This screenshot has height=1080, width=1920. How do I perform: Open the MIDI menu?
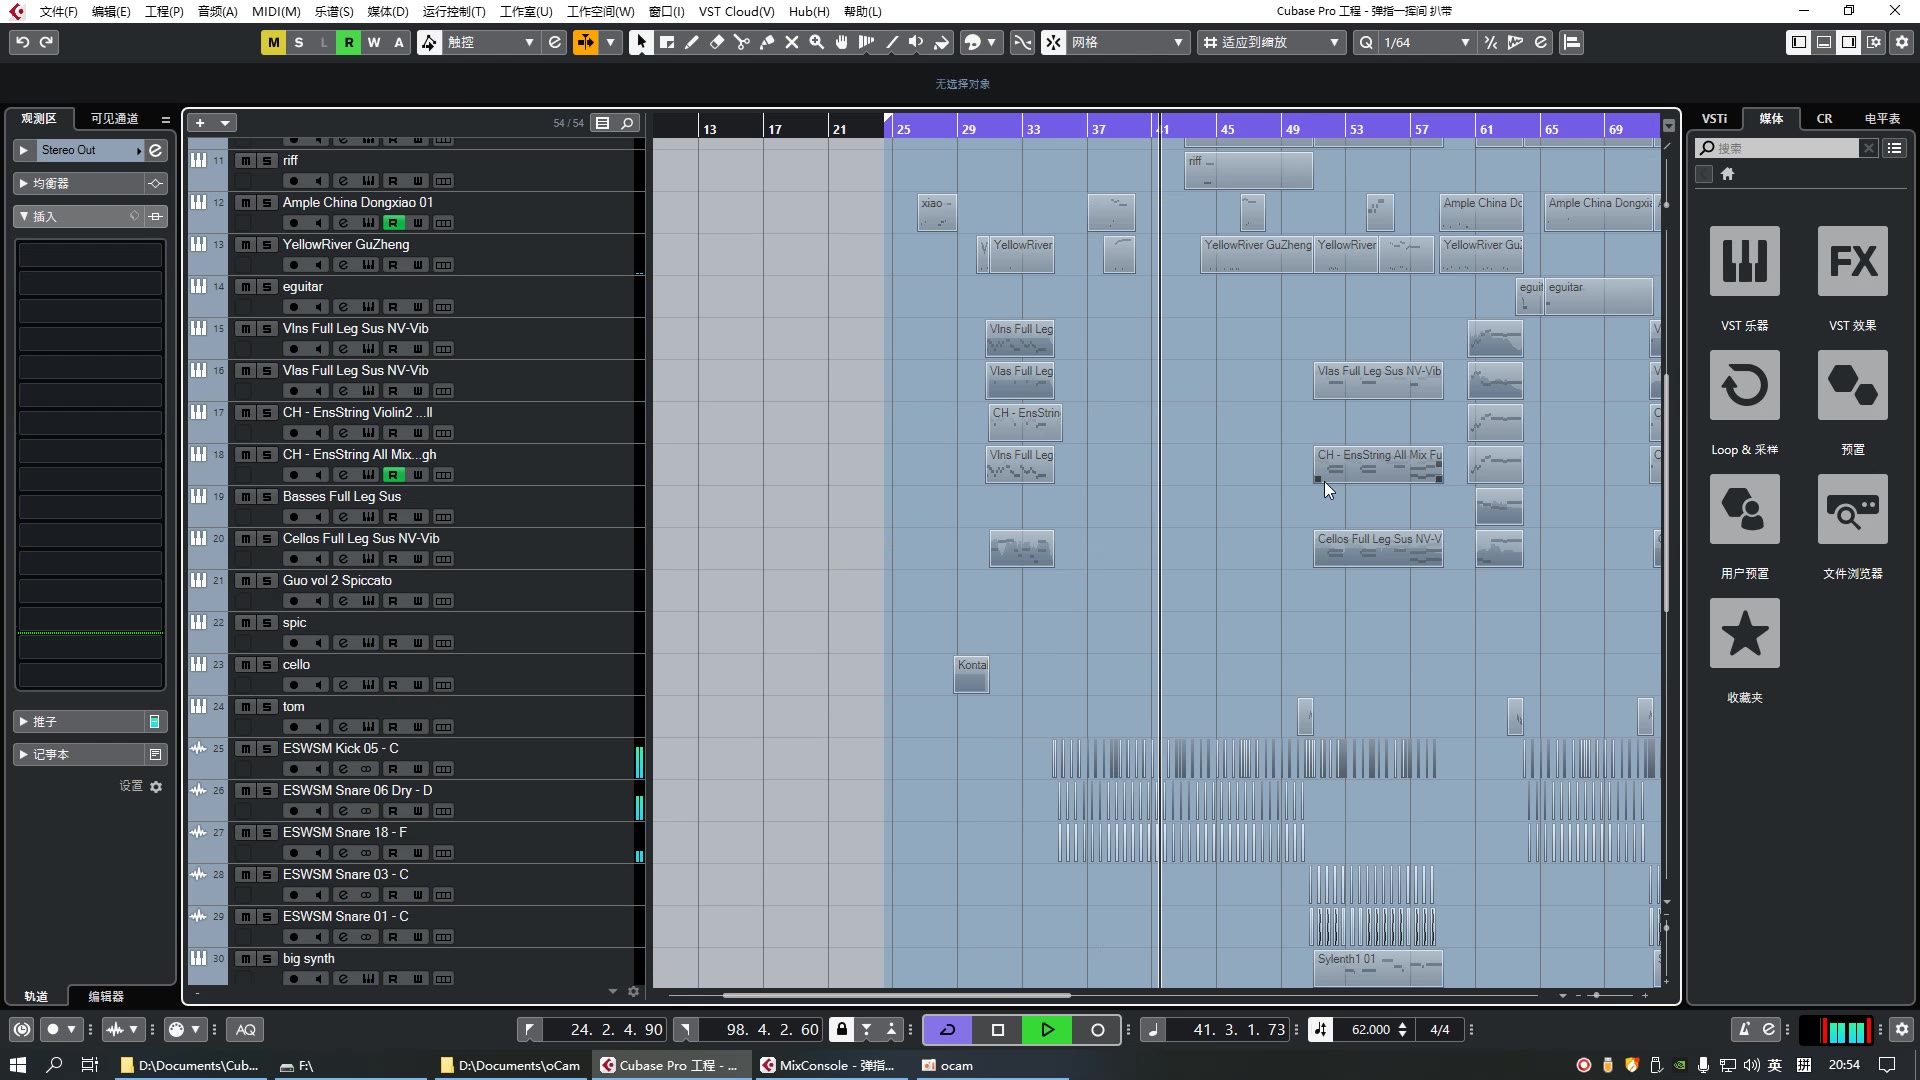coord(276,11)
